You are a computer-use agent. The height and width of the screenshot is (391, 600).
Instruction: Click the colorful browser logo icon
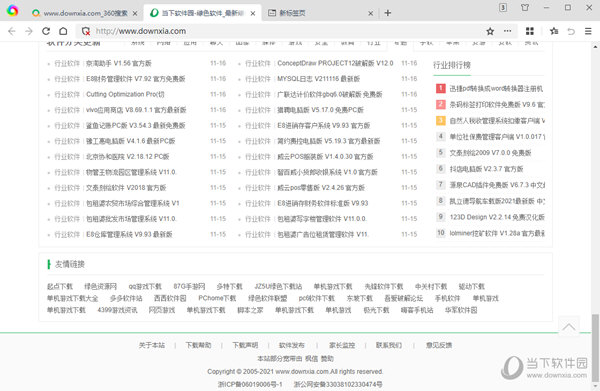coord(13,11)
